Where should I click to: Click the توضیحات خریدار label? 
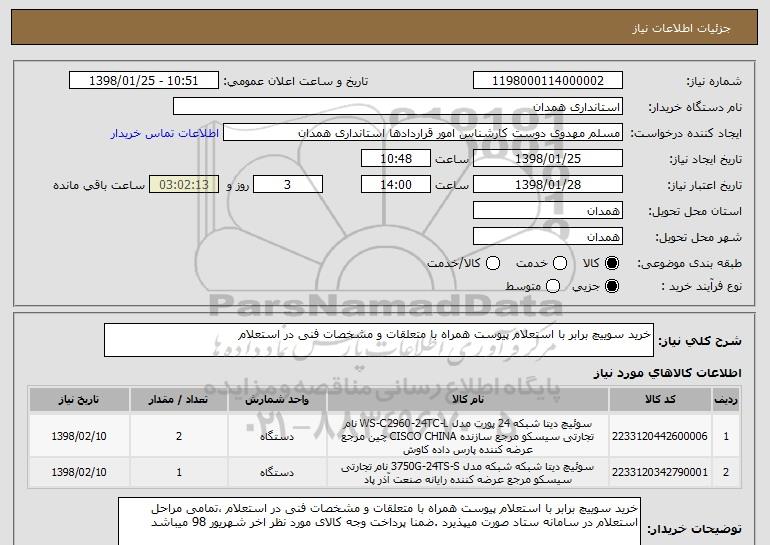click(694, 529)
